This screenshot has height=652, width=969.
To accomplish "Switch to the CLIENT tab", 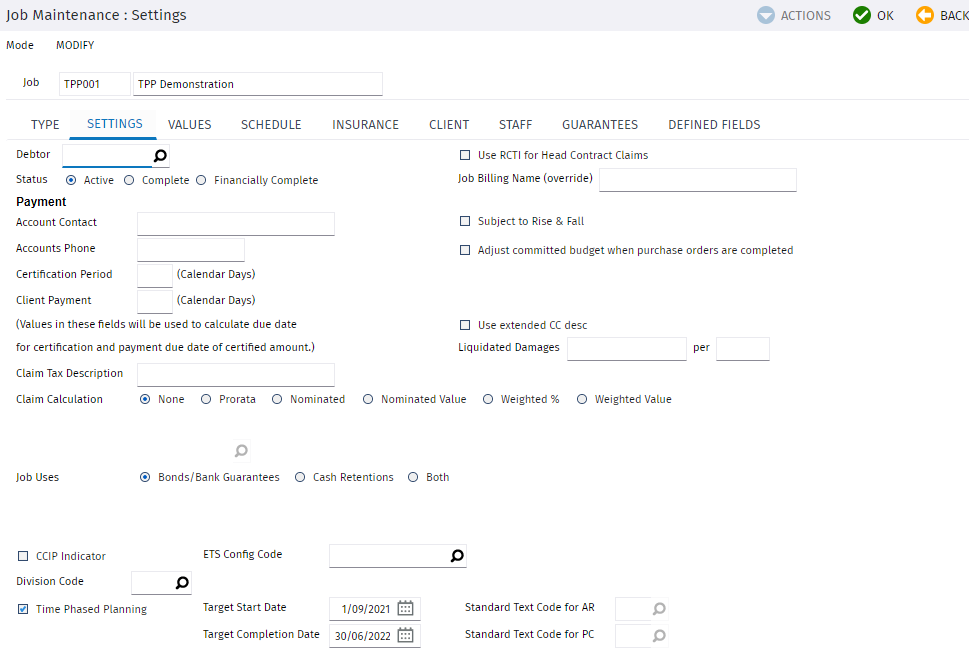I will (449, 125).
